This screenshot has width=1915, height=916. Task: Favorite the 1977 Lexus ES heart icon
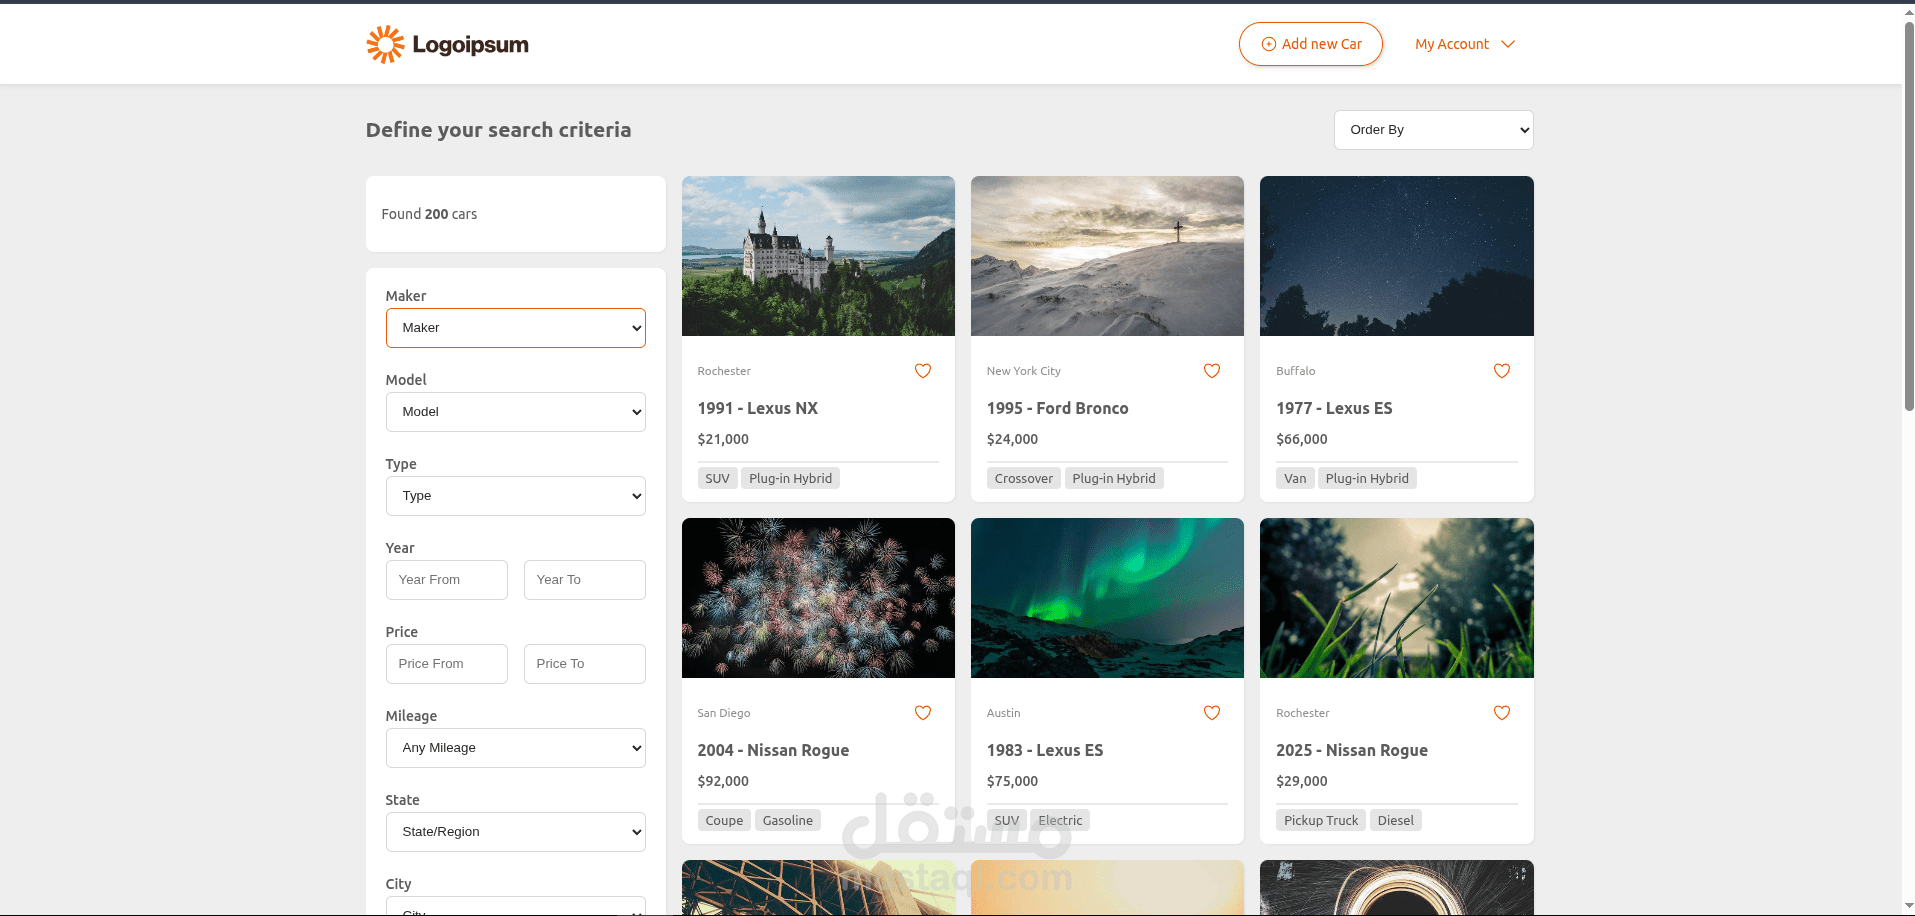pyautogui.click(x=1502, y=371)
